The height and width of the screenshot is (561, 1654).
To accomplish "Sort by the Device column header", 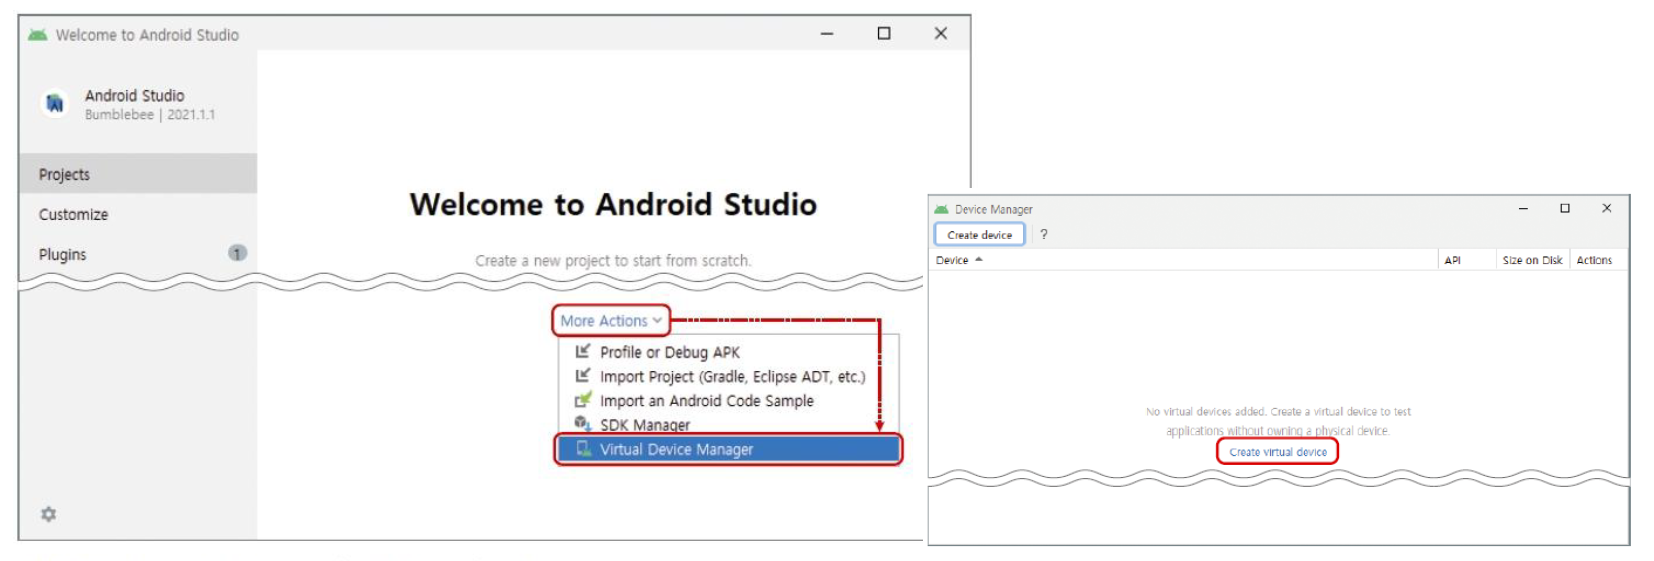I will coord(1183,260).
